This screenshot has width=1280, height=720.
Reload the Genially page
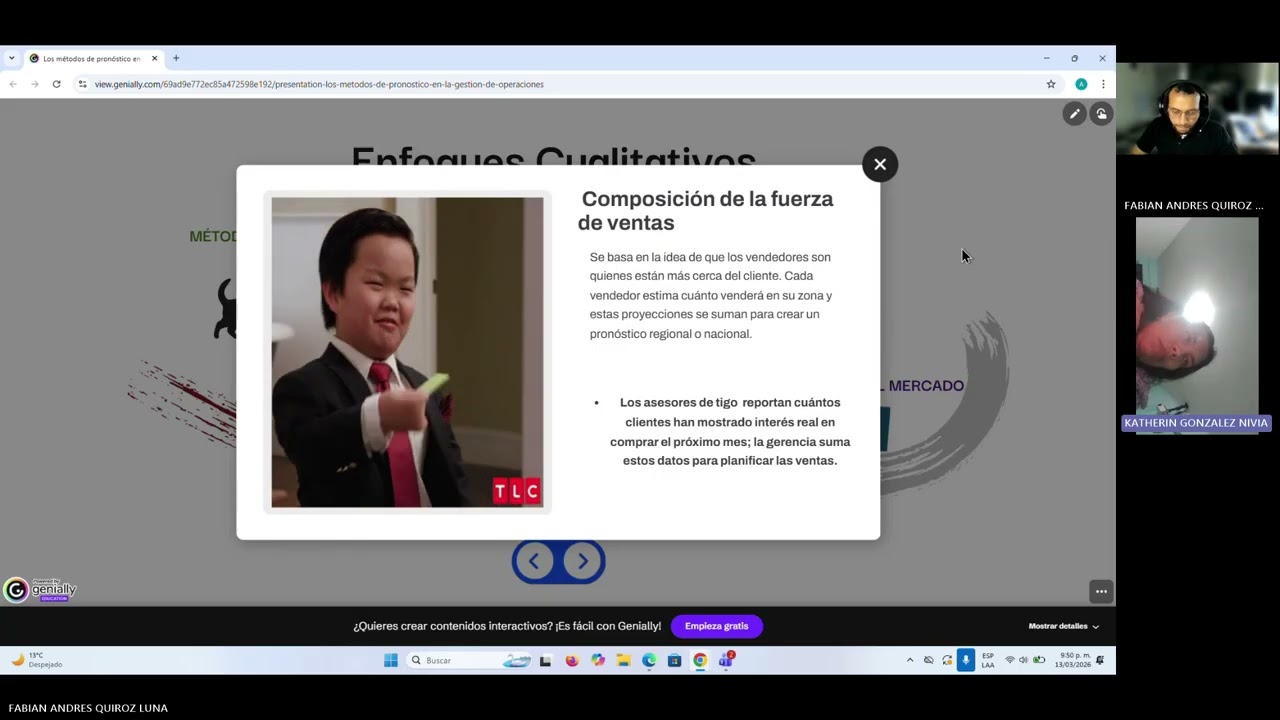point(56,84)
